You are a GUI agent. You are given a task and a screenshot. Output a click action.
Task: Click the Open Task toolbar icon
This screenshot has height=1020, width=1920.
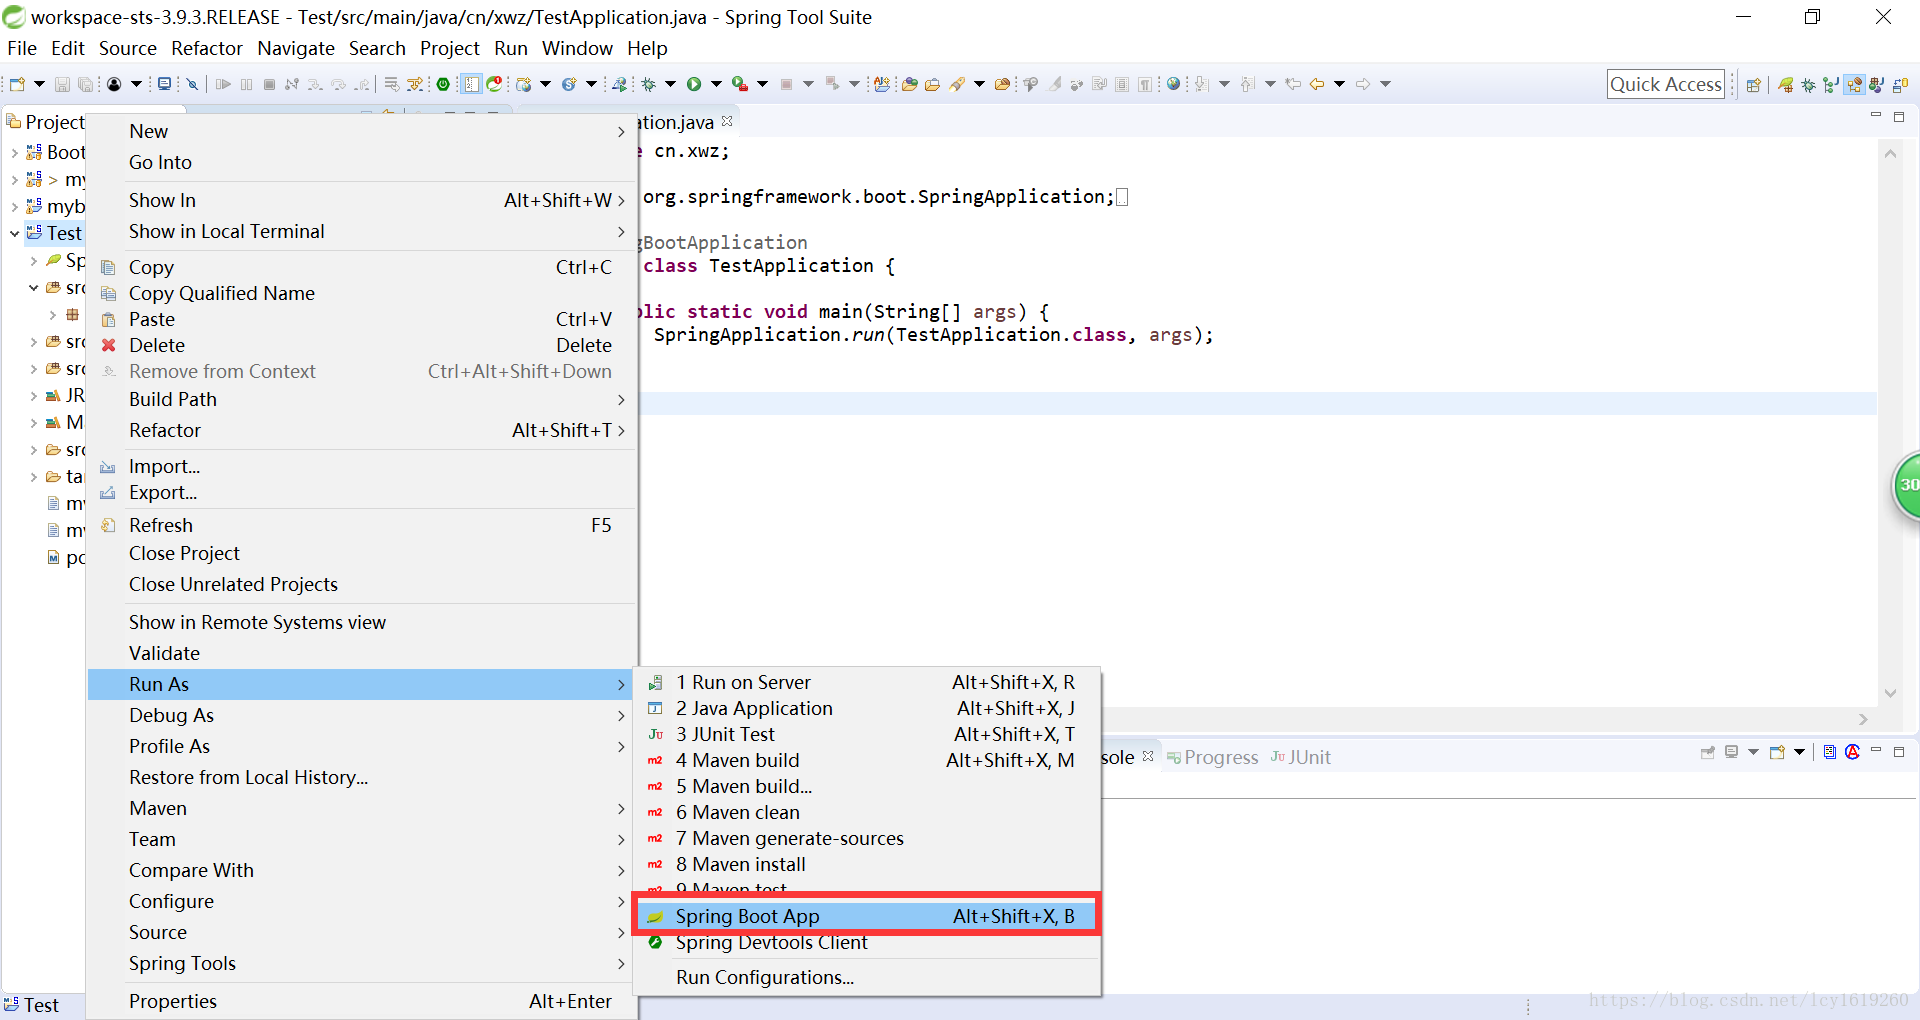(x=932, y=84)
